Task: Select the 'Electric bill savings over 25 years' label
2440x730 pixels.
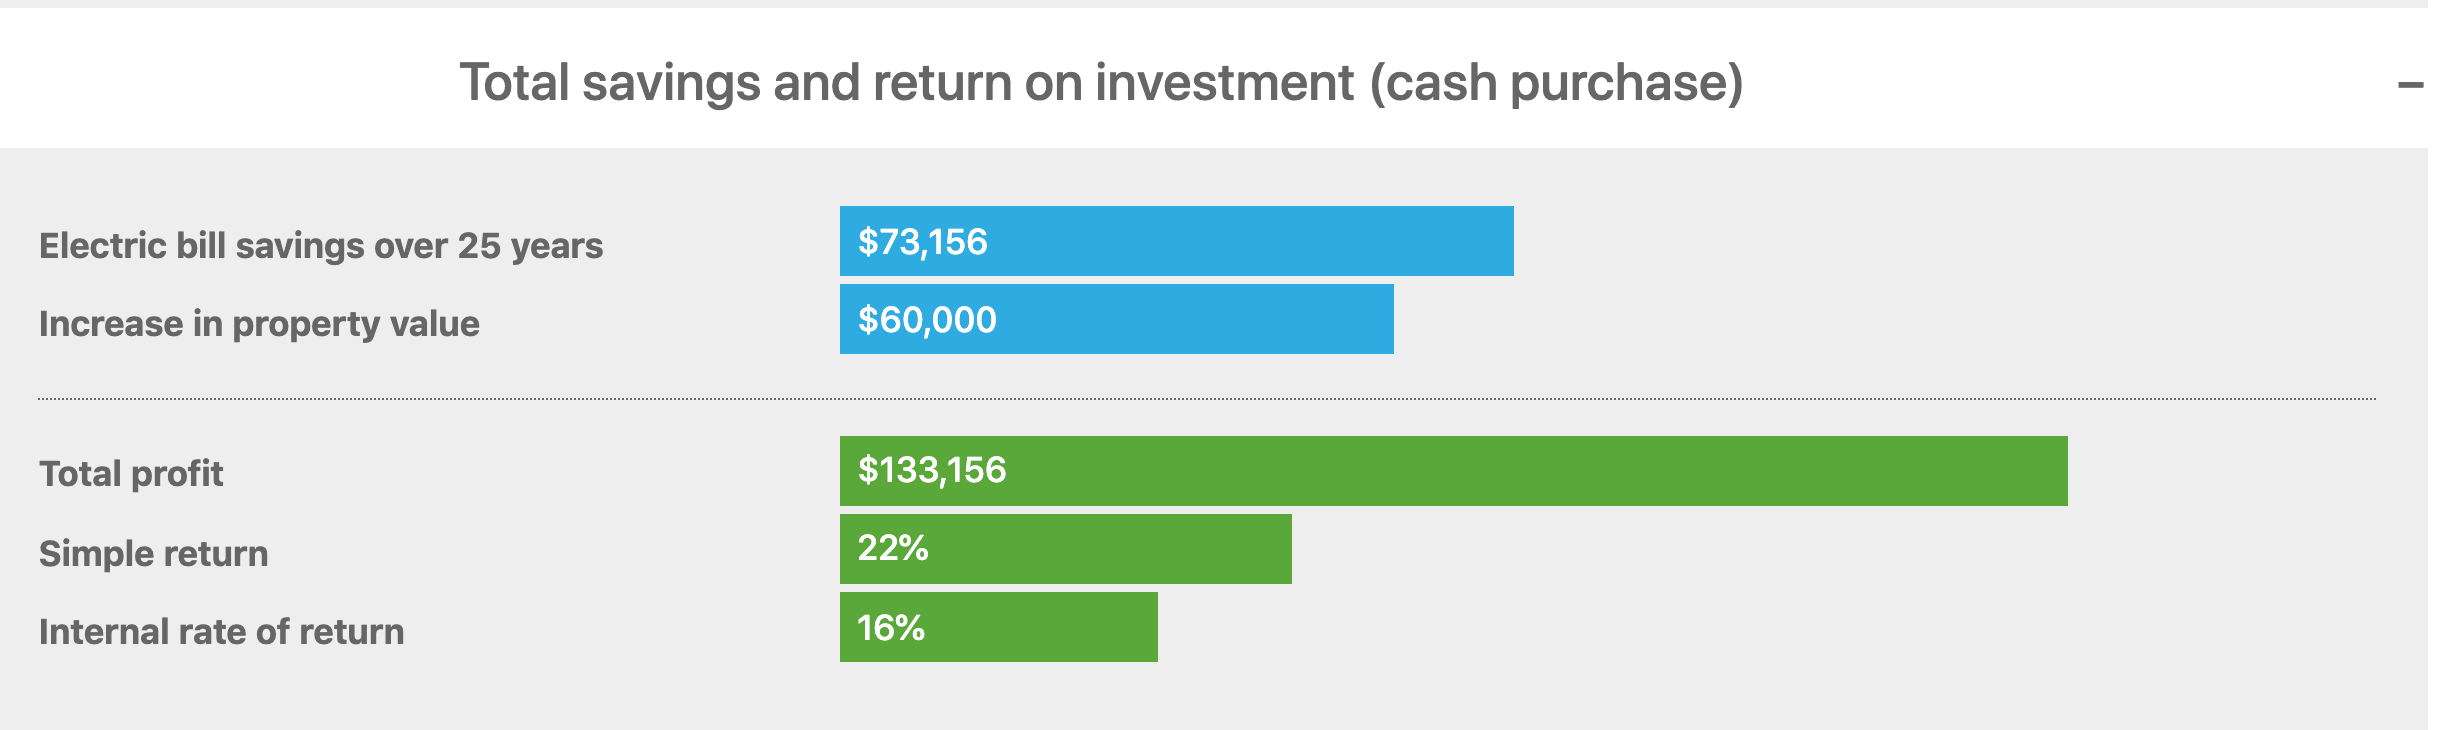Action: [x=321, y=246]
